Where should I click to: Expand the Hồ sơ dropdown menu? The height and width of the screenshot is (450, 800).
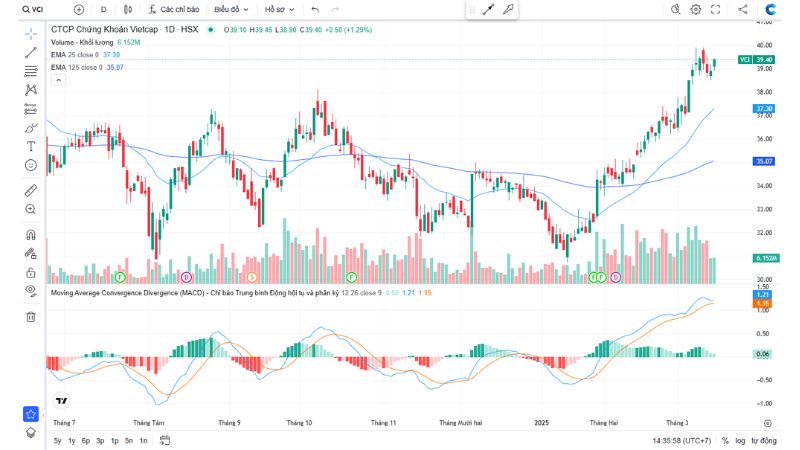coord(279,9)
